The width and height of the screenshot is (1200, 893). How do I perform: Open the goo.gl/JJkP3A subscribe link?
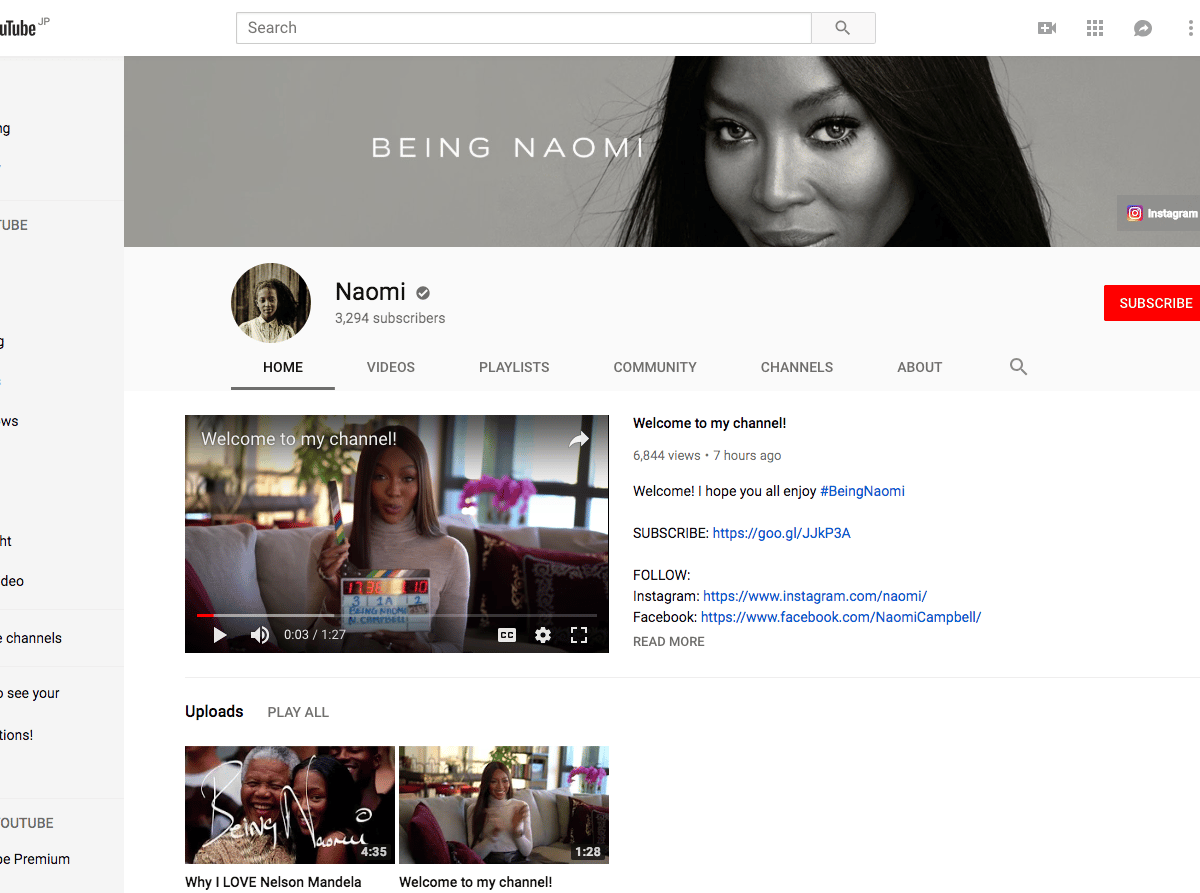(x=781, y=533)
